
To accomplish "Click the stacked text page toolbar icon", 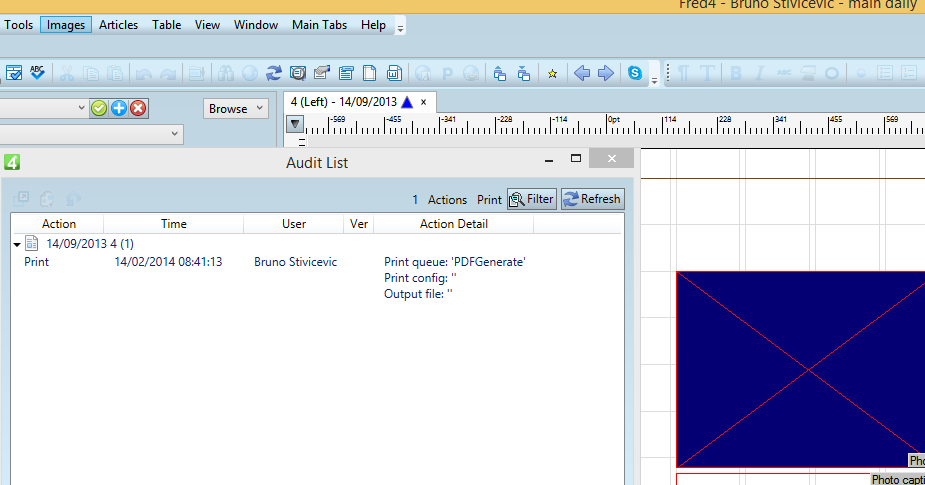I will 346,73.
